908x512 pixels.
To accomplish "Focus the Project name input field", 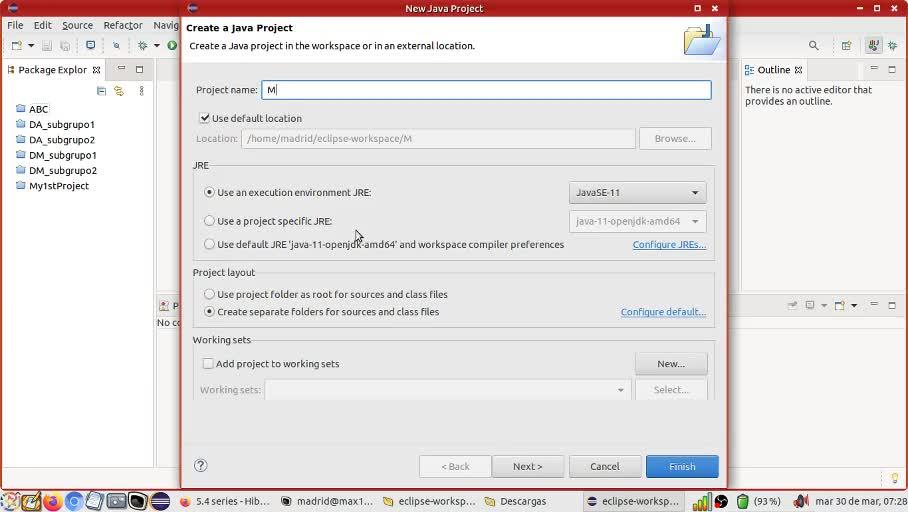I will [x=486, y=90].
